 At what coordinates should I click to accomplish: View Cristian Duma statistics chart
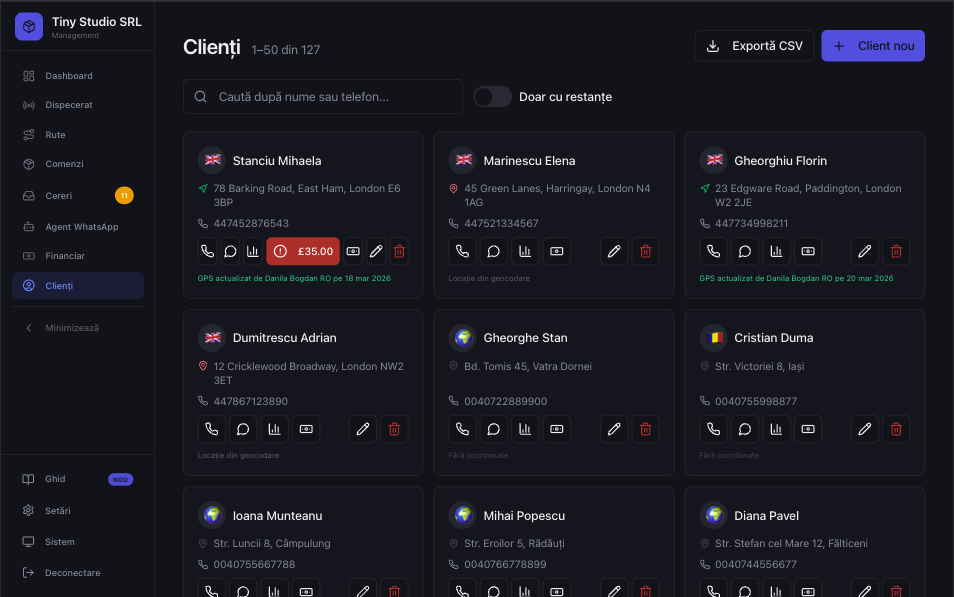[x=776, y=429]
